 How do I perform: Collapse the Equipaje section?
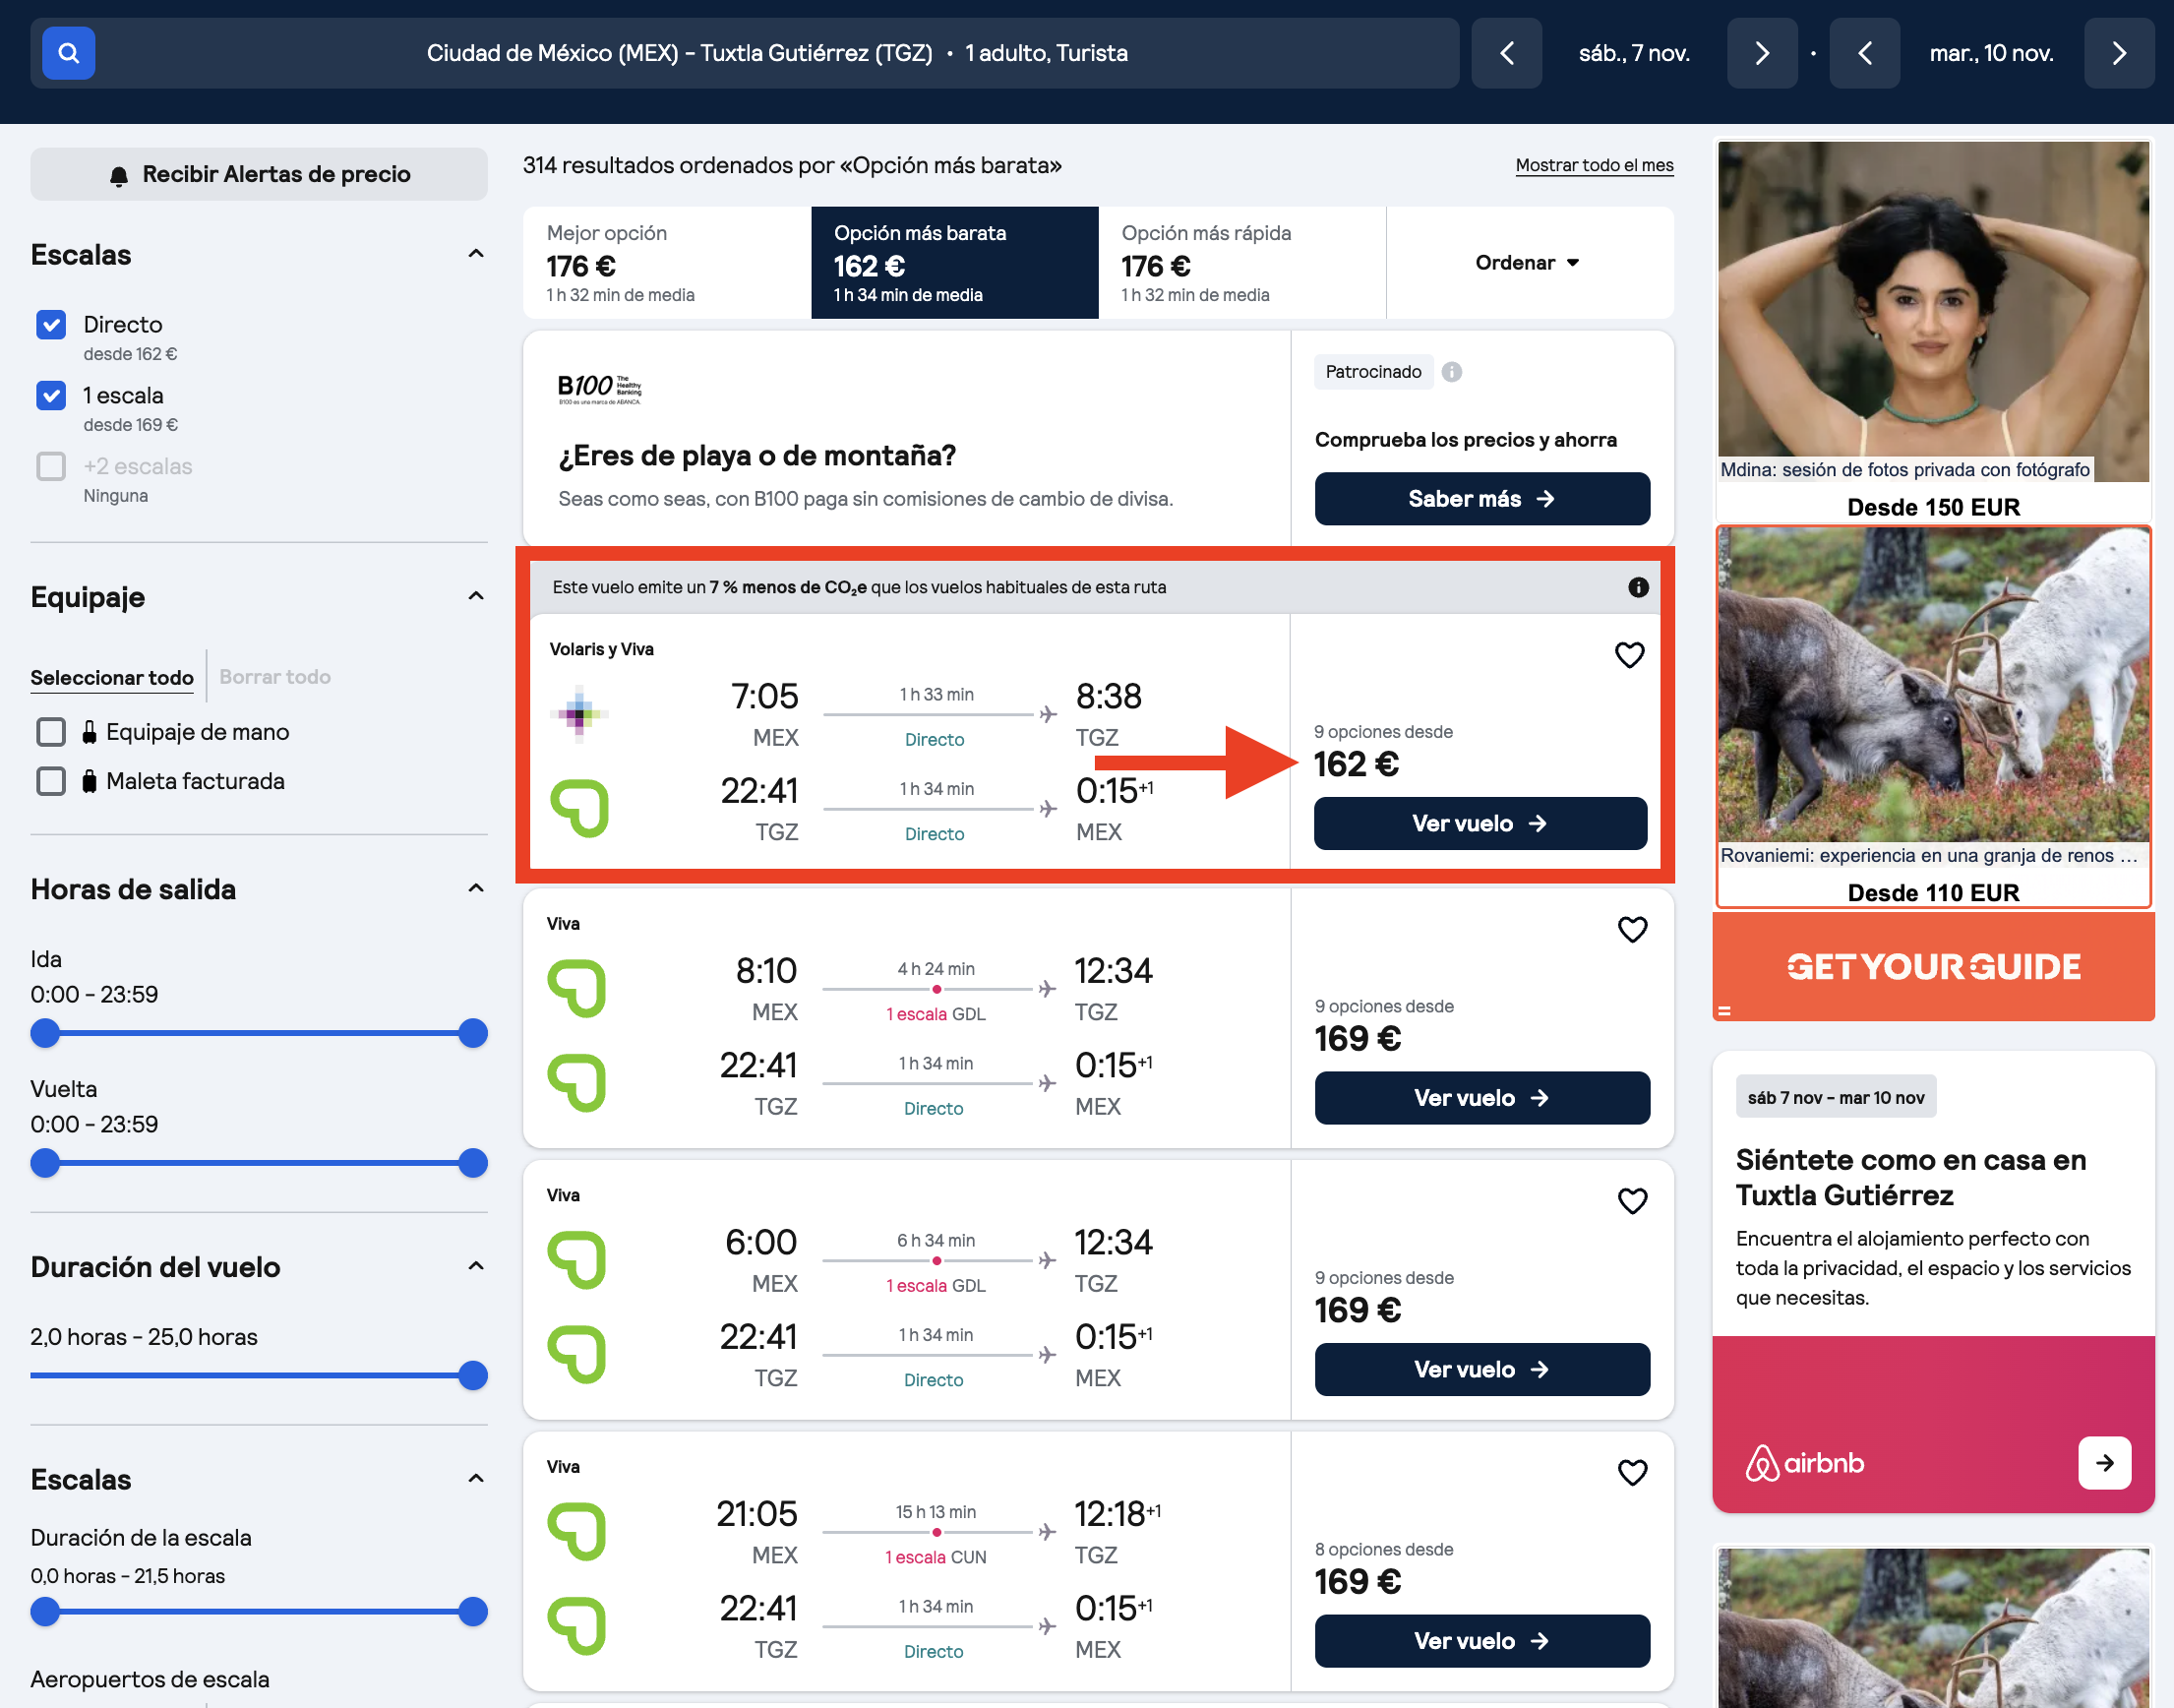(476, 596)
